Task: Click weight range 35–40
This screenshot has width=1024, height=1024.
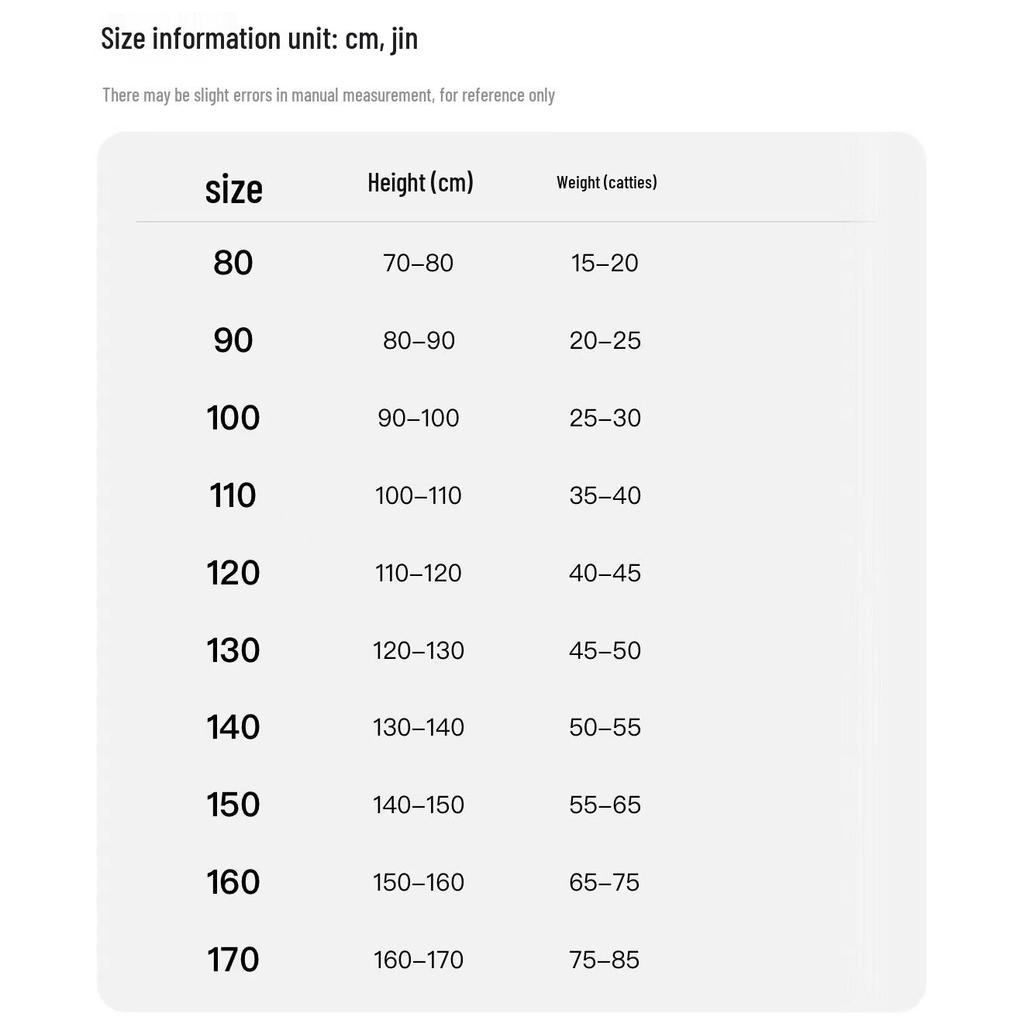Action: pyautogui.click(x=605, y=495)
